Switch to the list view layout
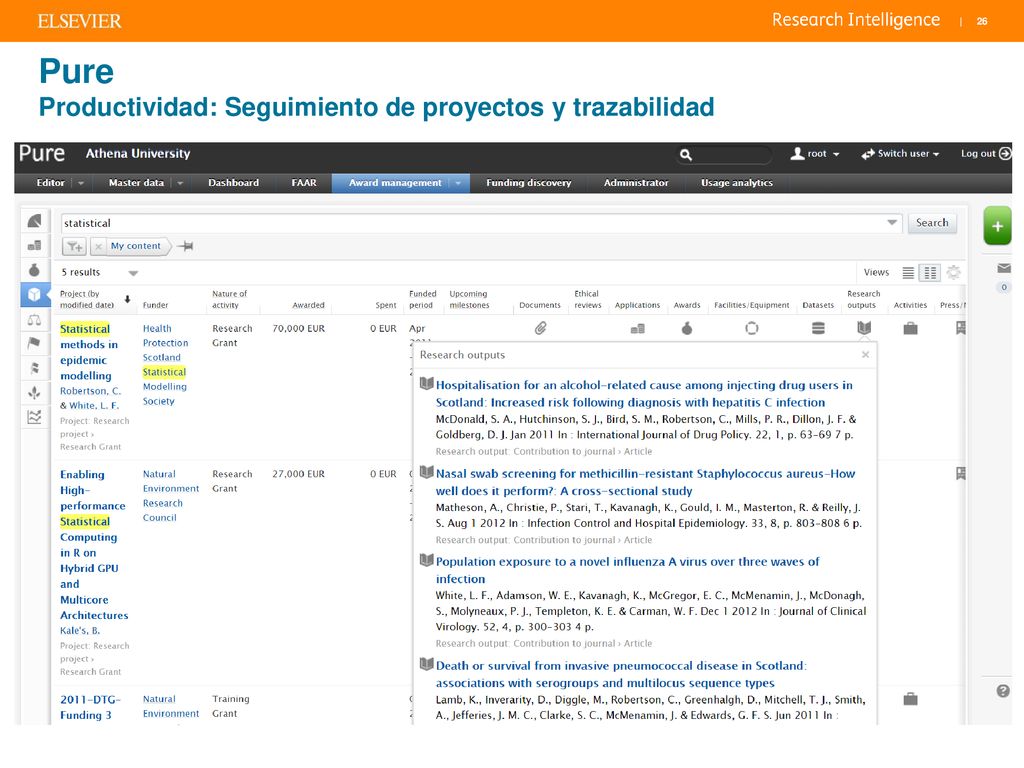The image size is (1024, 768). (908, 273)
